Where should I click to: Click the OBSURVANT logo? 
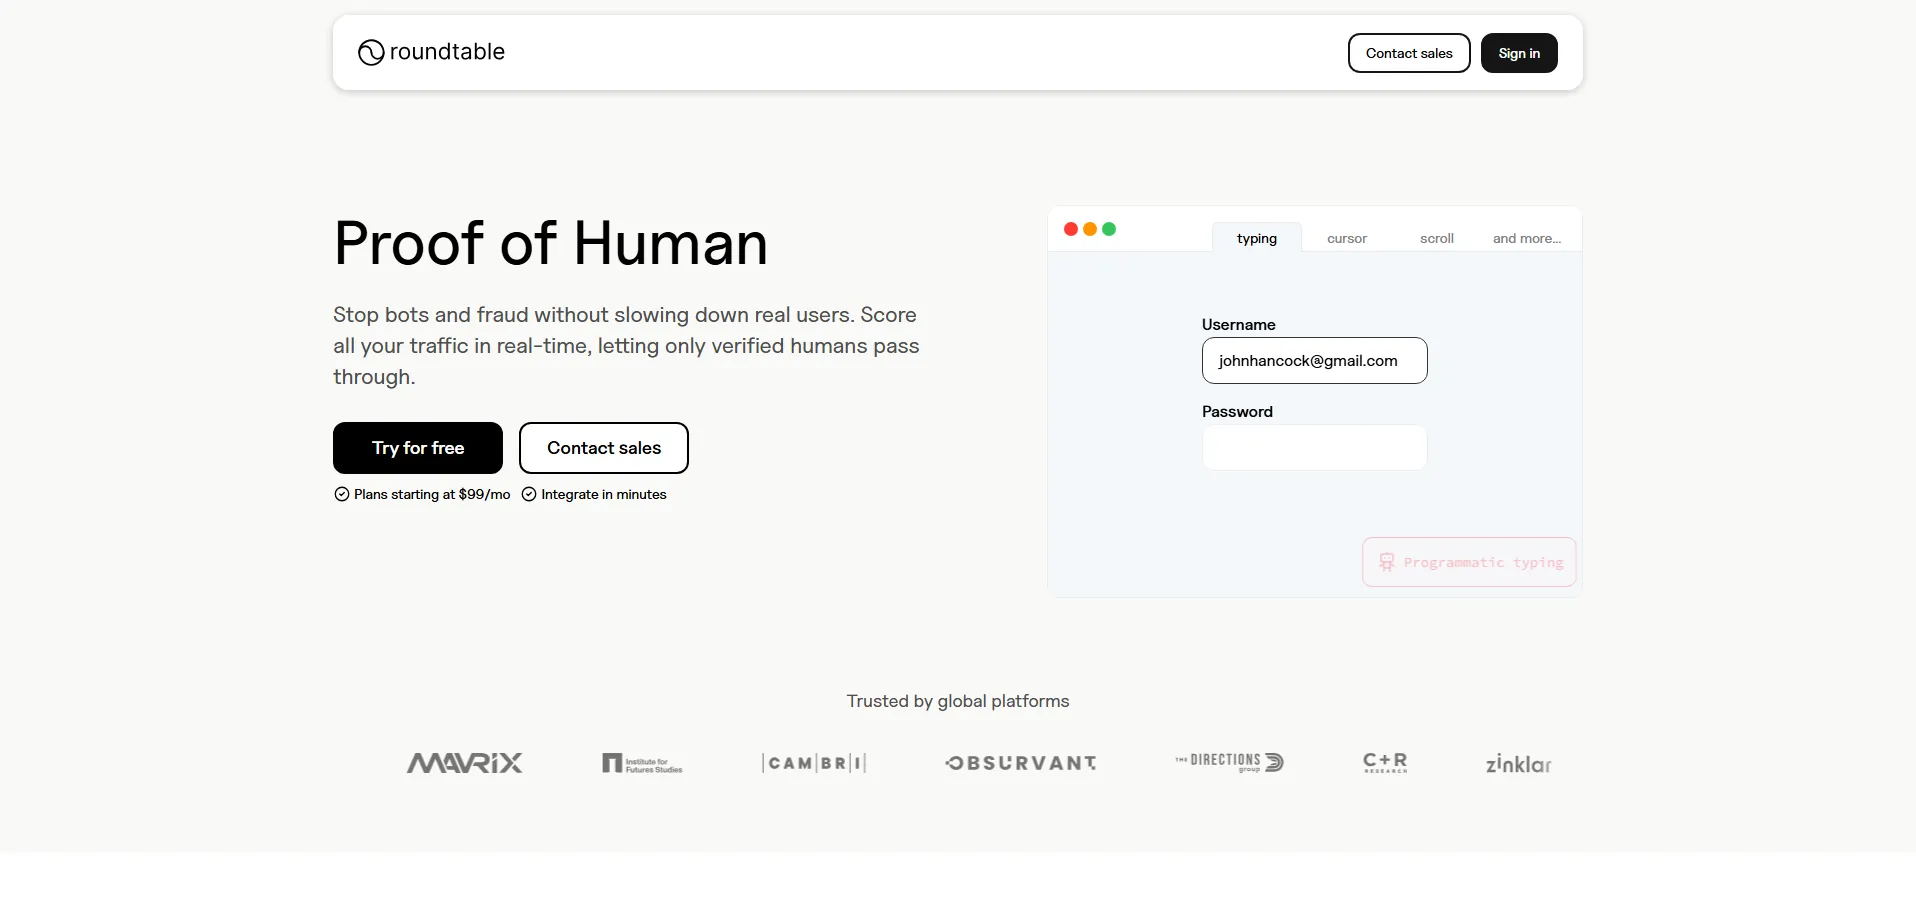[x=1021, y=763]
